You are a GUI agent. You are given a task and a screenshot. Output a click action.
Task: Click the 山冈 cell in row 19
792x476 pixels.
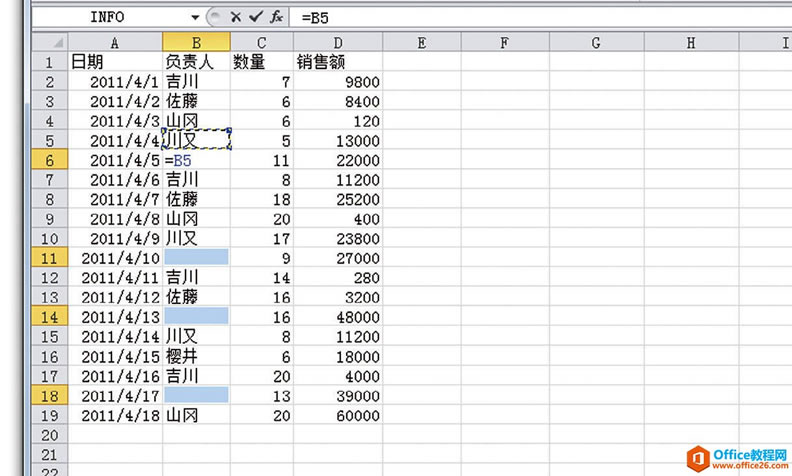[196, 415]
